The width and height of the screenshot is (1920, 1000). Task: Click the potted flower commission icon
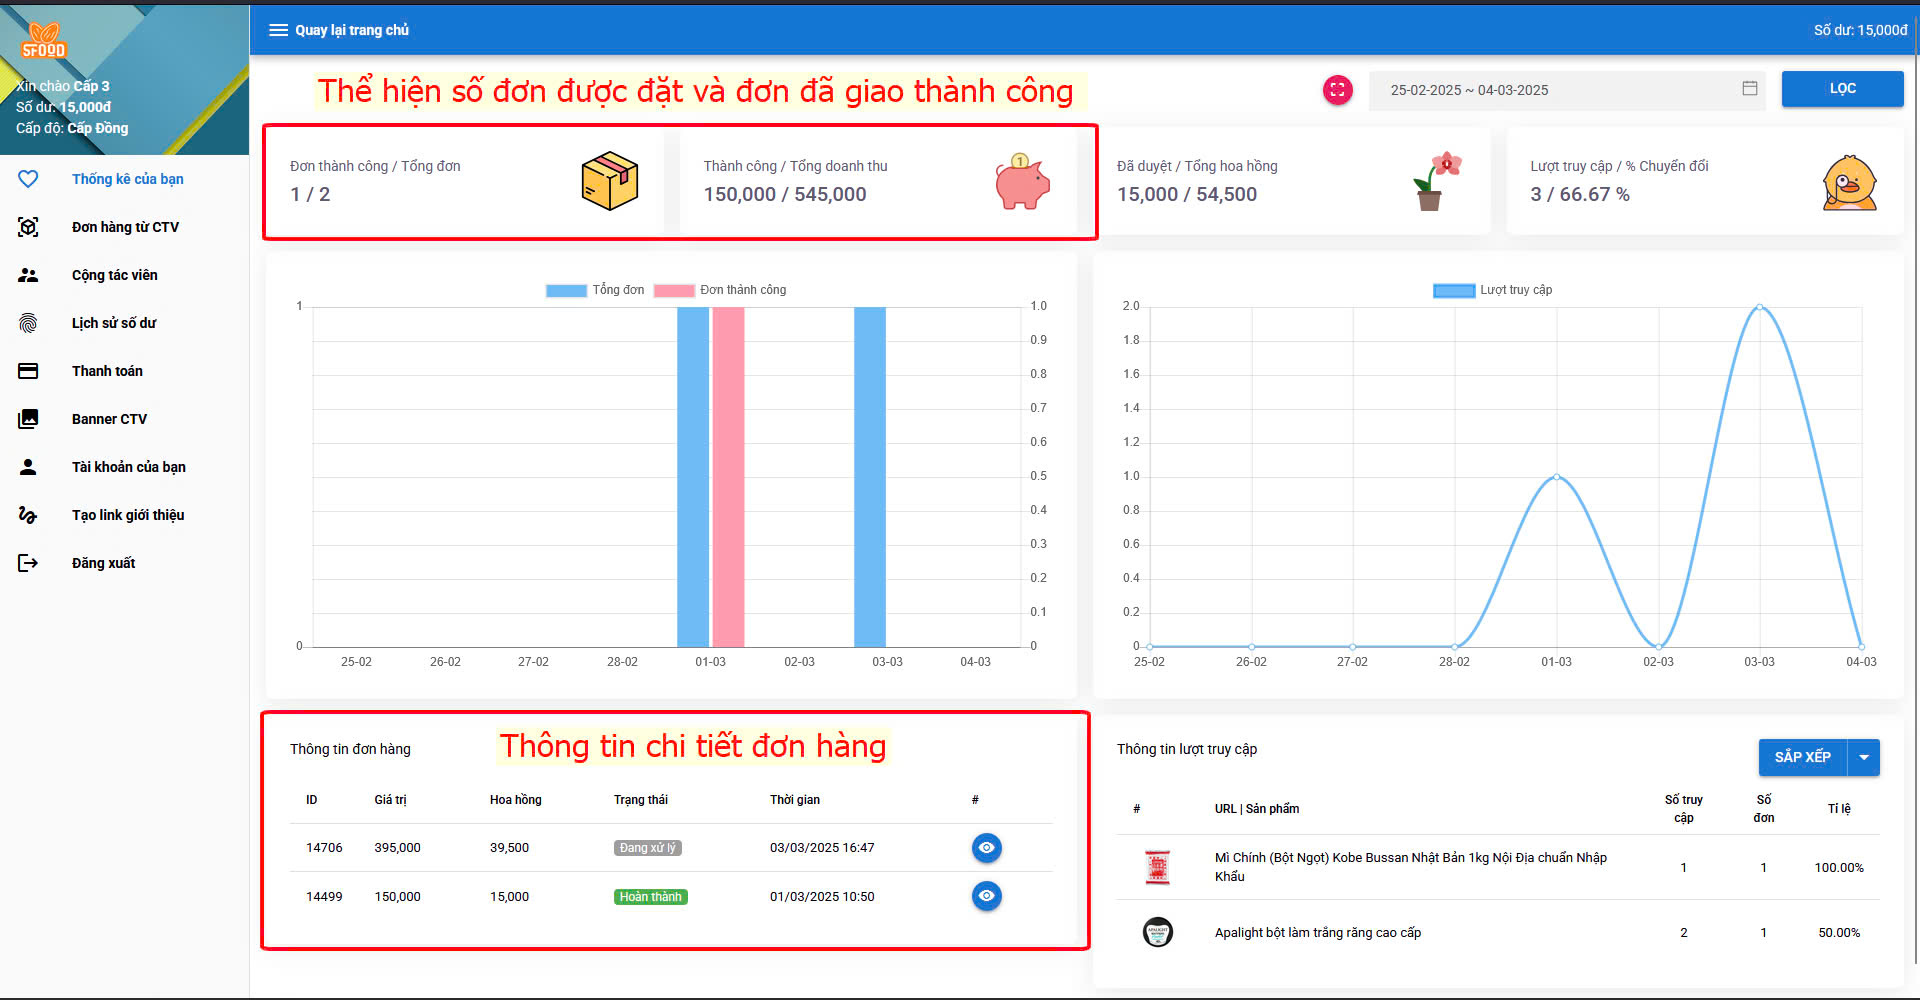pyautogui.click(x=1436, y=181)
